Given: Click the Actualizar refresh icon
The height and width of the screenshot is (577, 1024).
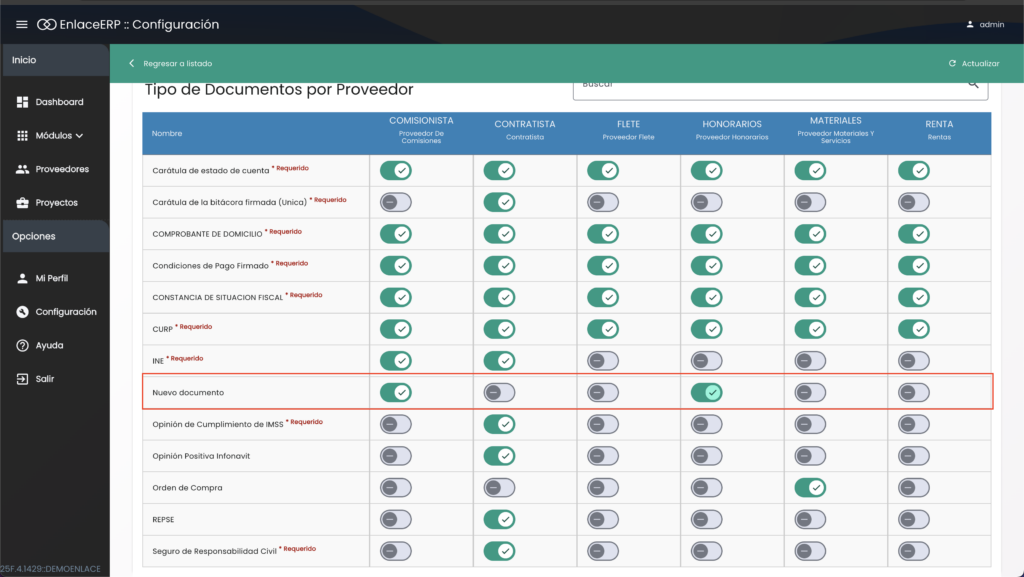Looking at the screenshot, I should click(x=952, y=63).
